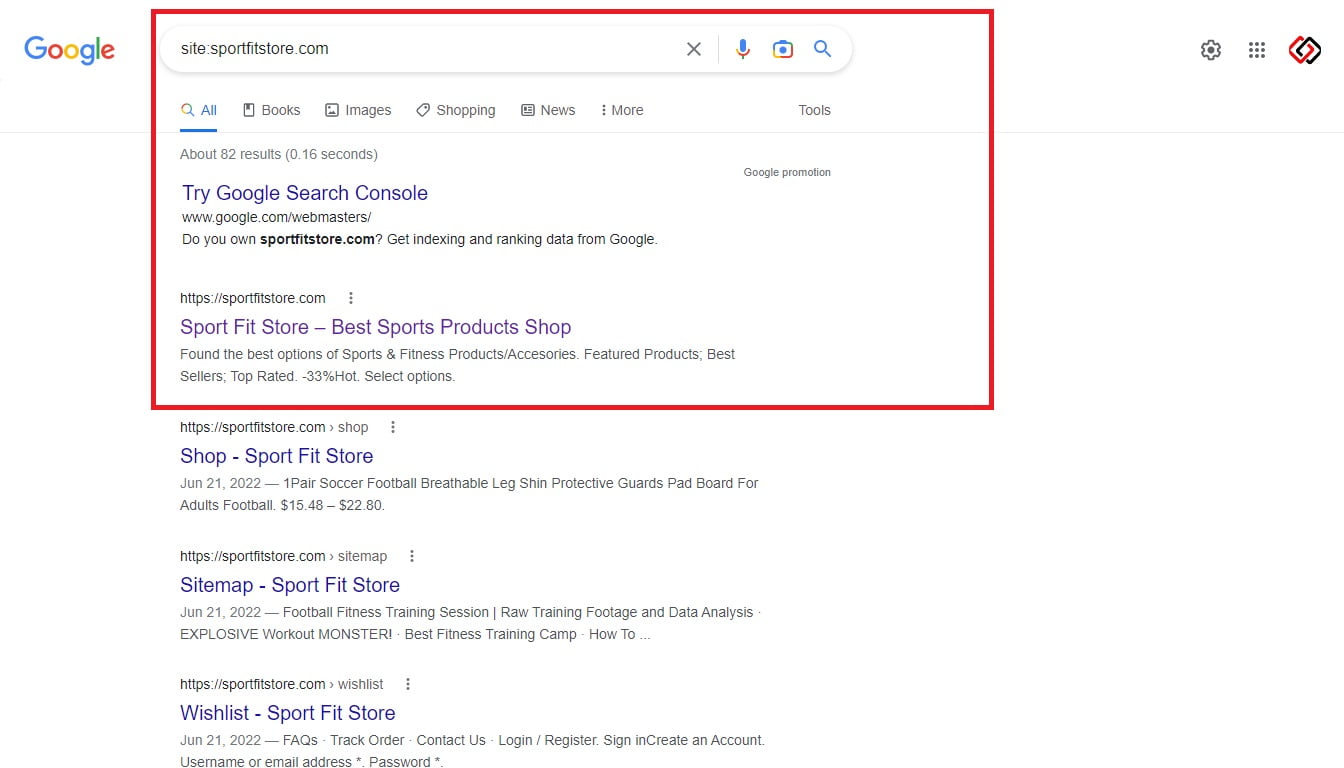Open the Google apps grid

tap(1257, 50)
